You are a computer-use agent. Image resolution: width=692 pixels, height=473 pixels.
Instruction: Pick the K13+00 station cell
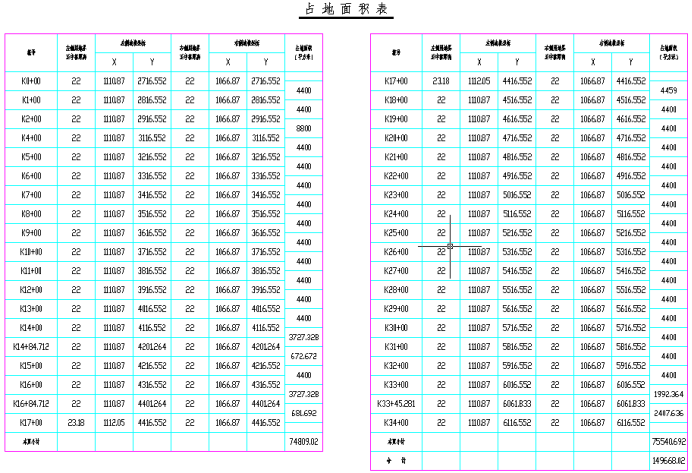(x=31, y=309)
